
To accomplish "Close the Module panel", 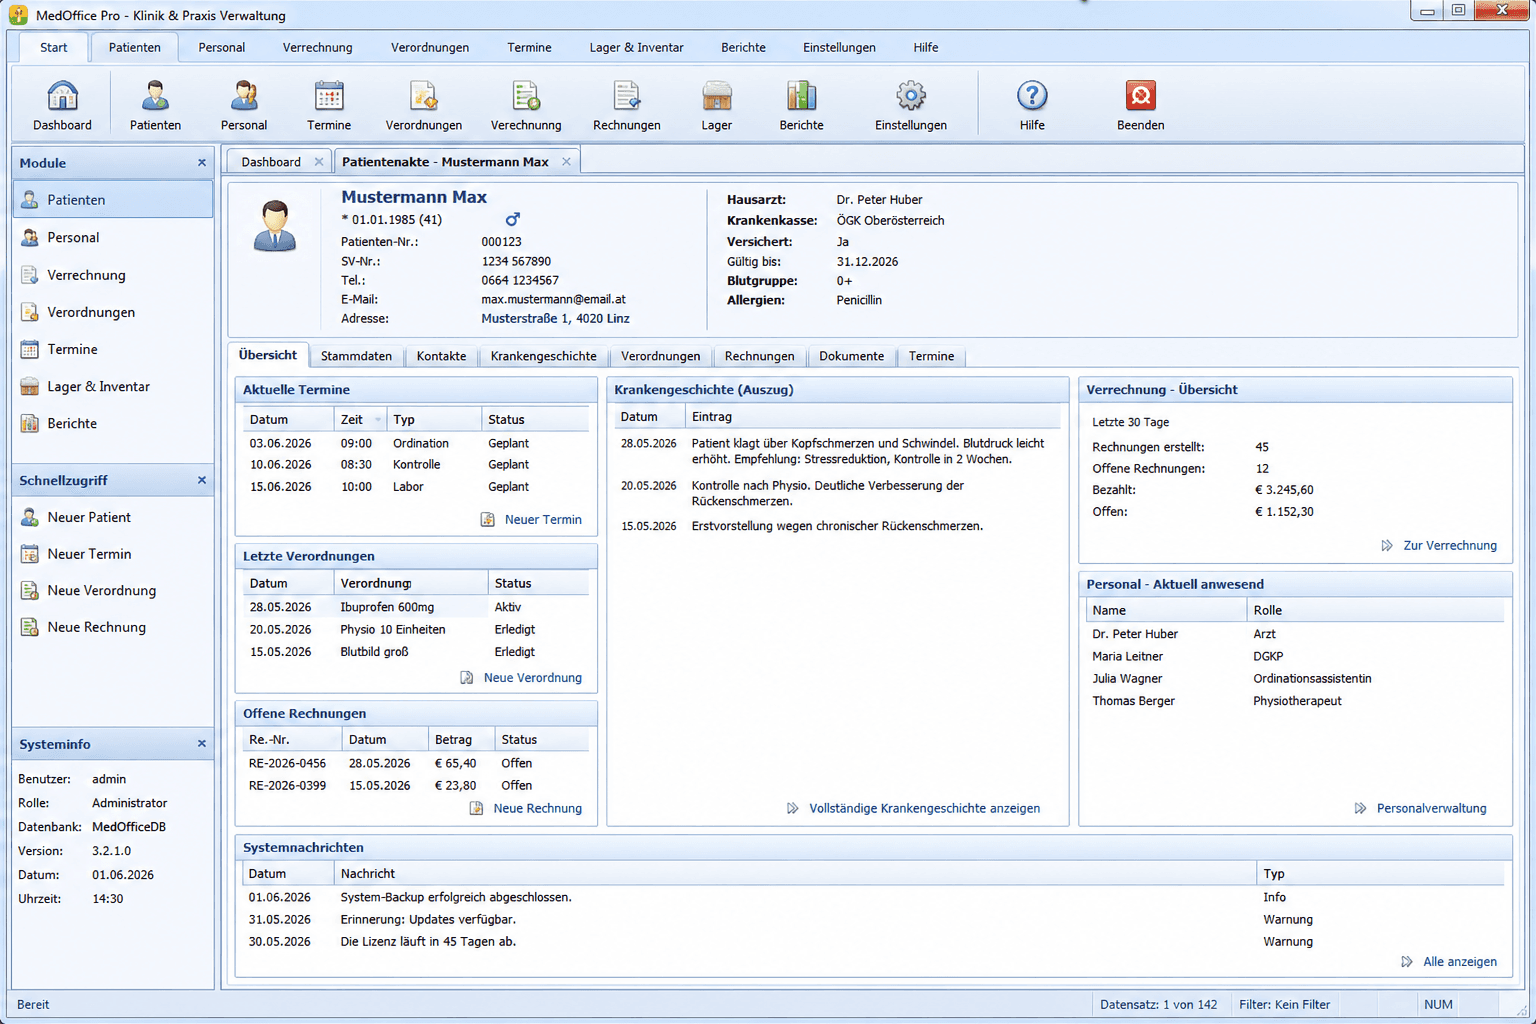I will tap(202, 162).
